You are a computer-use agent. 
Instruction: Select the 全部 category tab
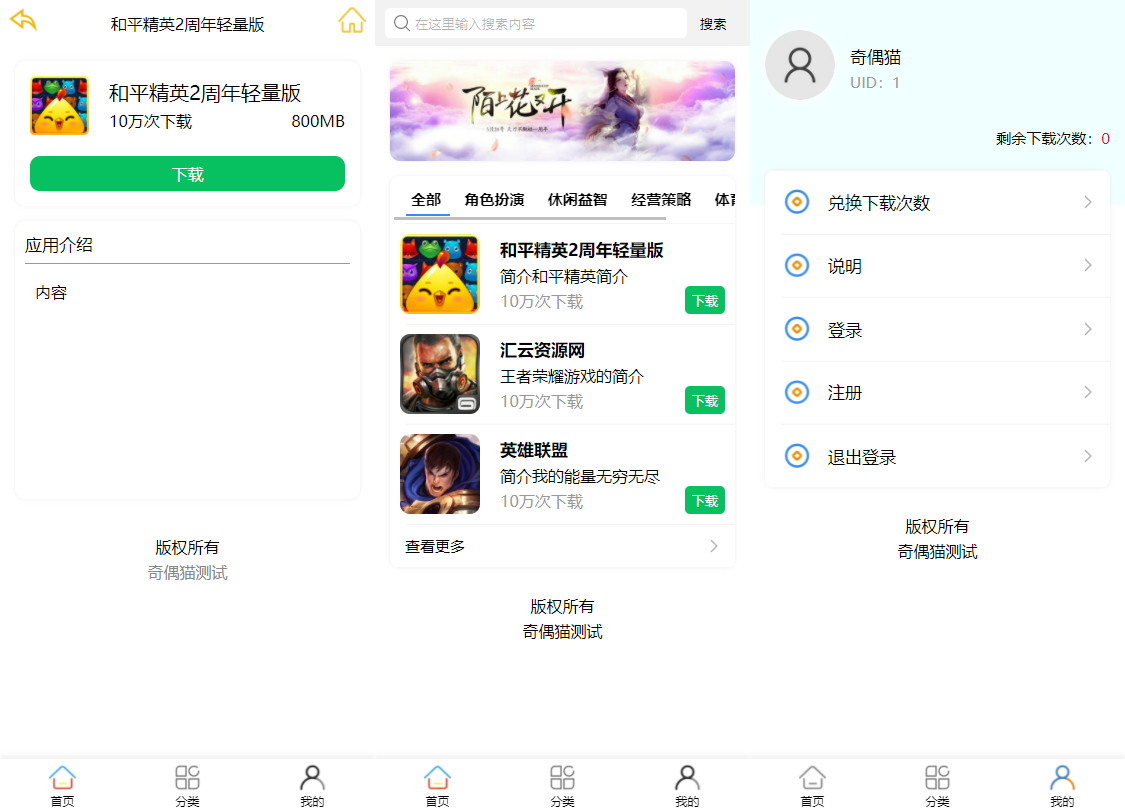[x=426, y=199]
